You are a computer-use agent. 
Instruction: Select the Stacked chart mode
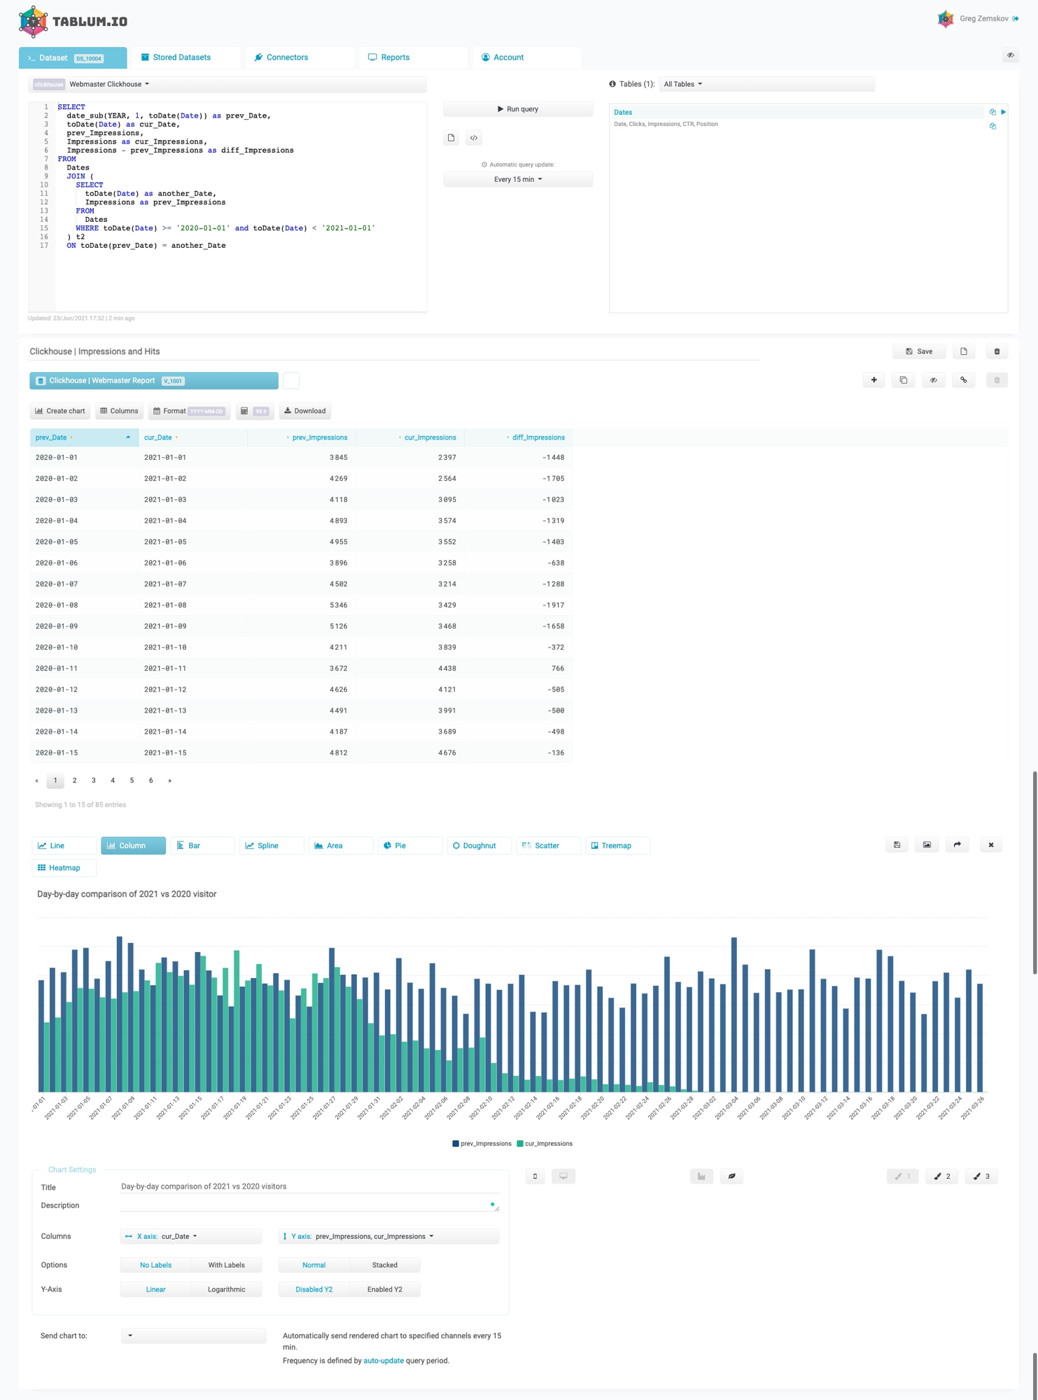tap(385, 1265)
